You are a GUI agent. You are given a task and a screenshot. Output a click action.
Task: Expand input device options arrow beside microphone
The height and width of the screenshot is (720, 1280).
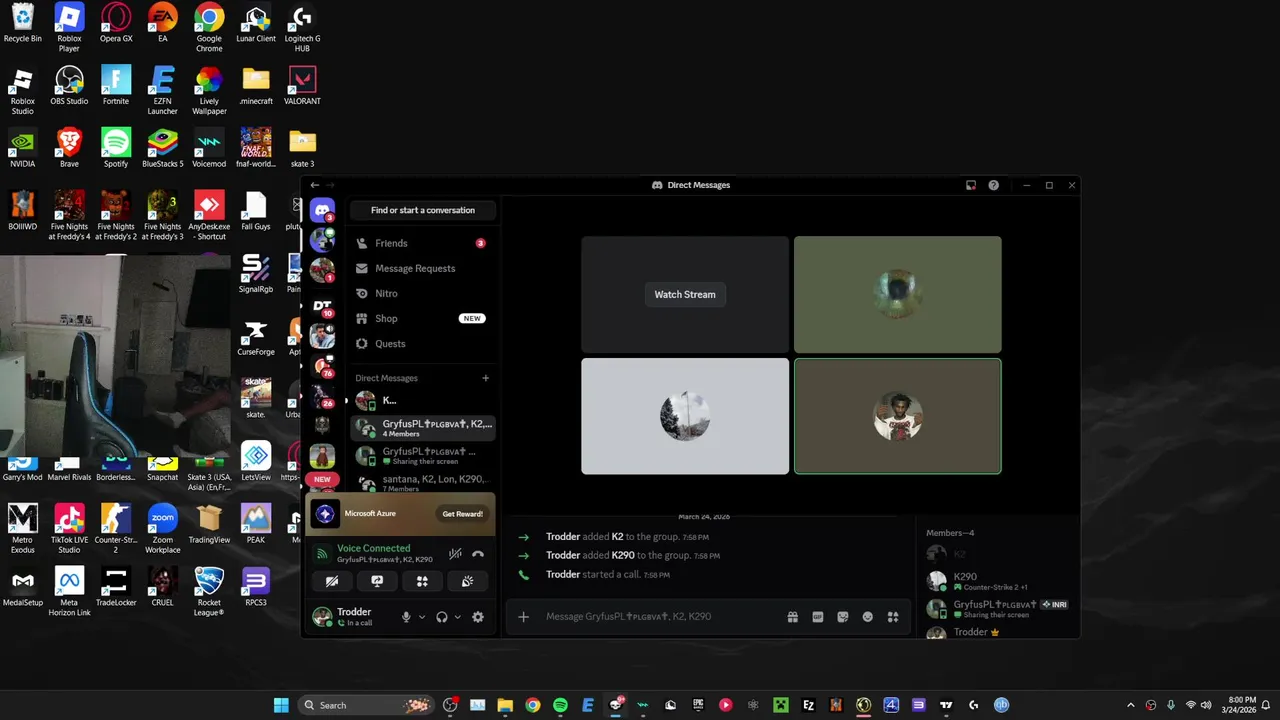pyautogui.click(x=422, y=617)
